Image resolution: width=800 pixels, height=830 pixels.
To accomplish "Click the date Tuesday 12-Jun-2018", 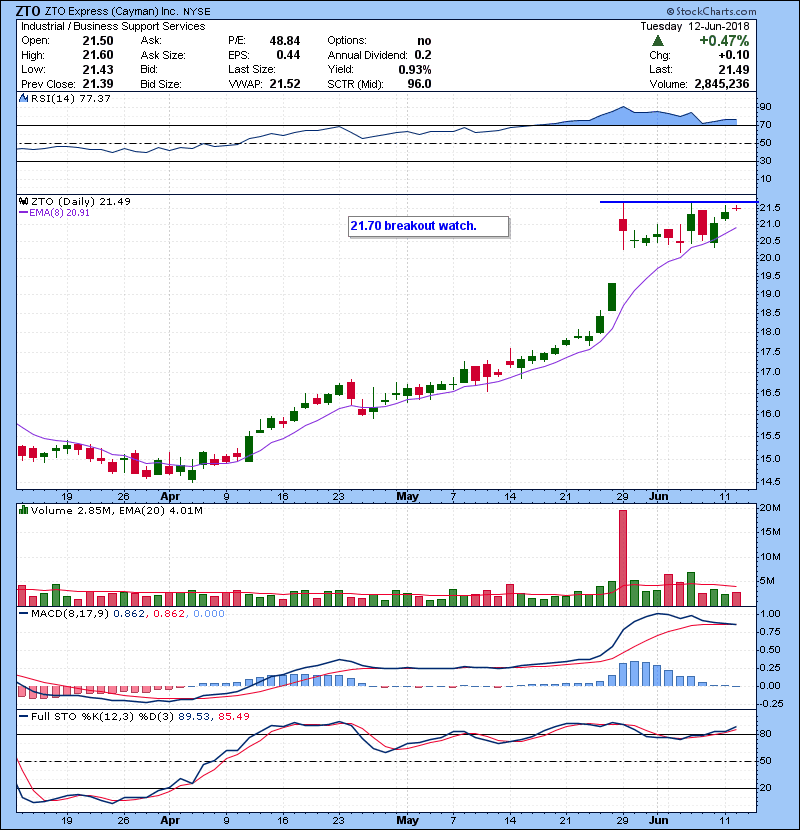I will (695, 26).
